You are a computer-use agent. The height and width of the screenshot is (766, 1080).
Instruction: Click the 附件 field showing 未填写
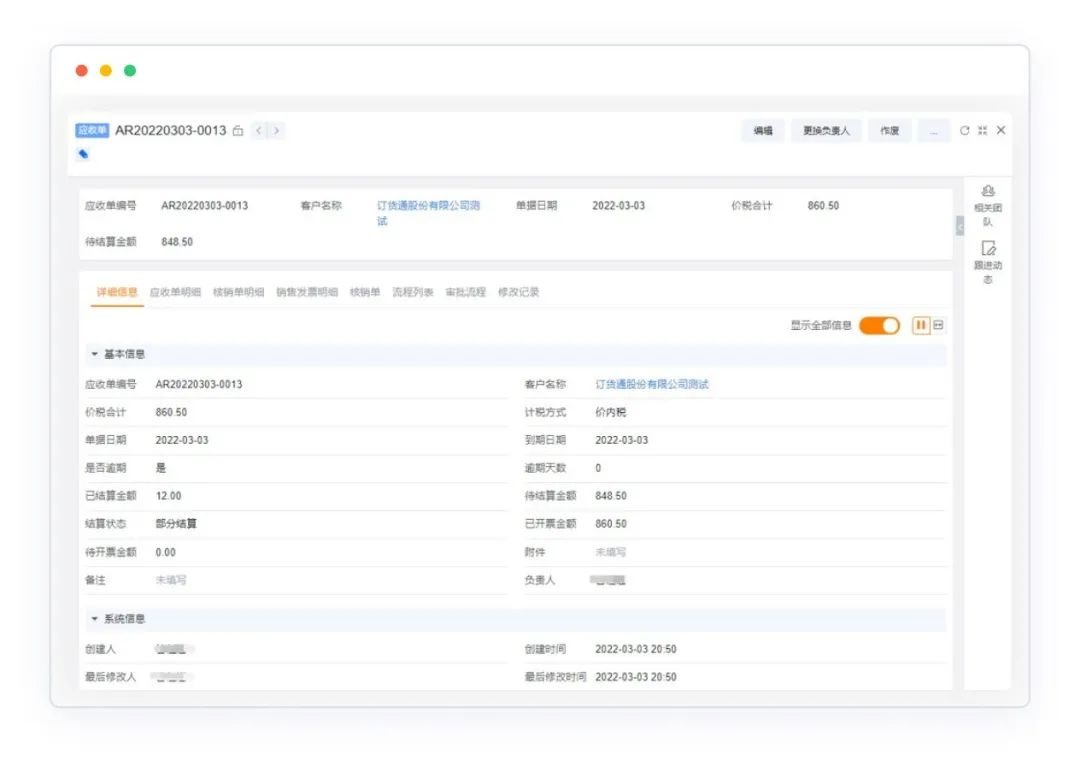click(611, 552)
